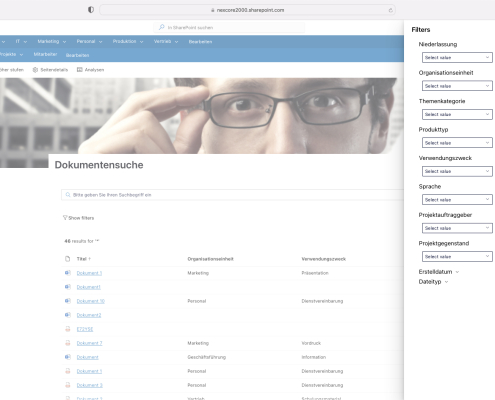Expand the Erstelldatum filter section
The image size is (495, 400).
pos(439,272)
